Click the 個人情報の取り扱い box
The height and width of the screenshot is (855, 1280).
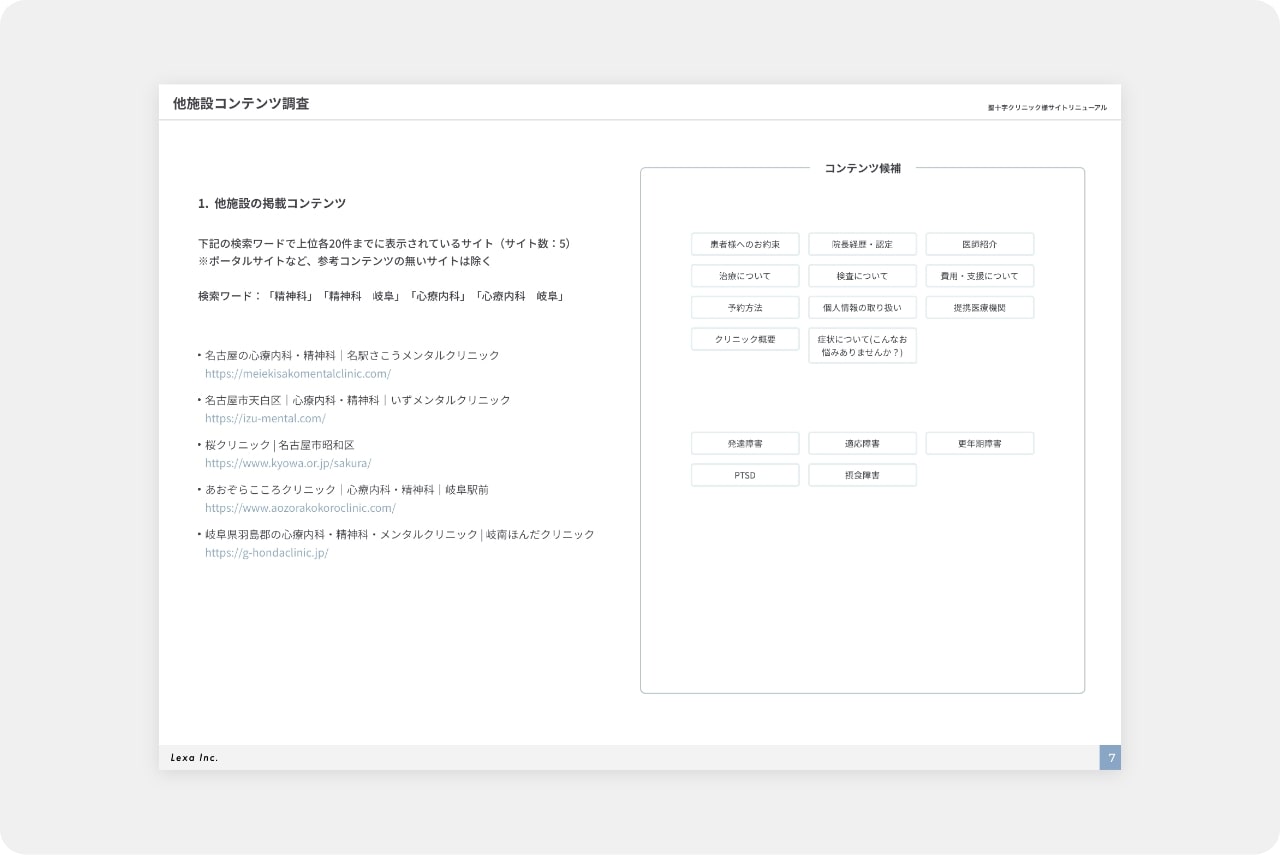click(862, 308)
